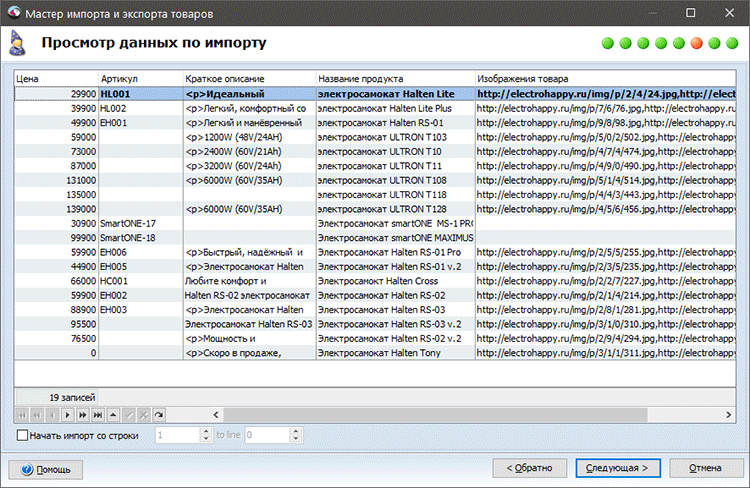Click the wizard hat icon in header
This screenshot has height=488, width=750.
coord(18,43)
